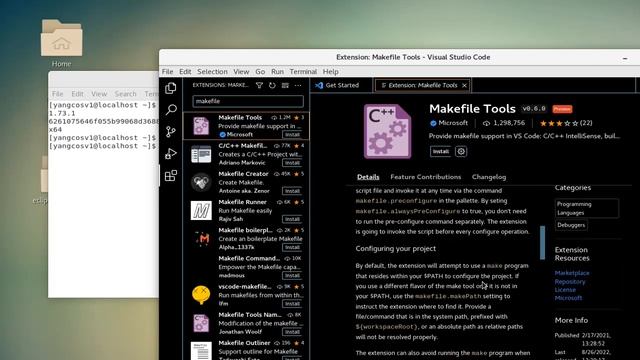Select vscode-makefile extension icon
The height and width of the screenshot is (360, 640).
(x=201, y=295)
